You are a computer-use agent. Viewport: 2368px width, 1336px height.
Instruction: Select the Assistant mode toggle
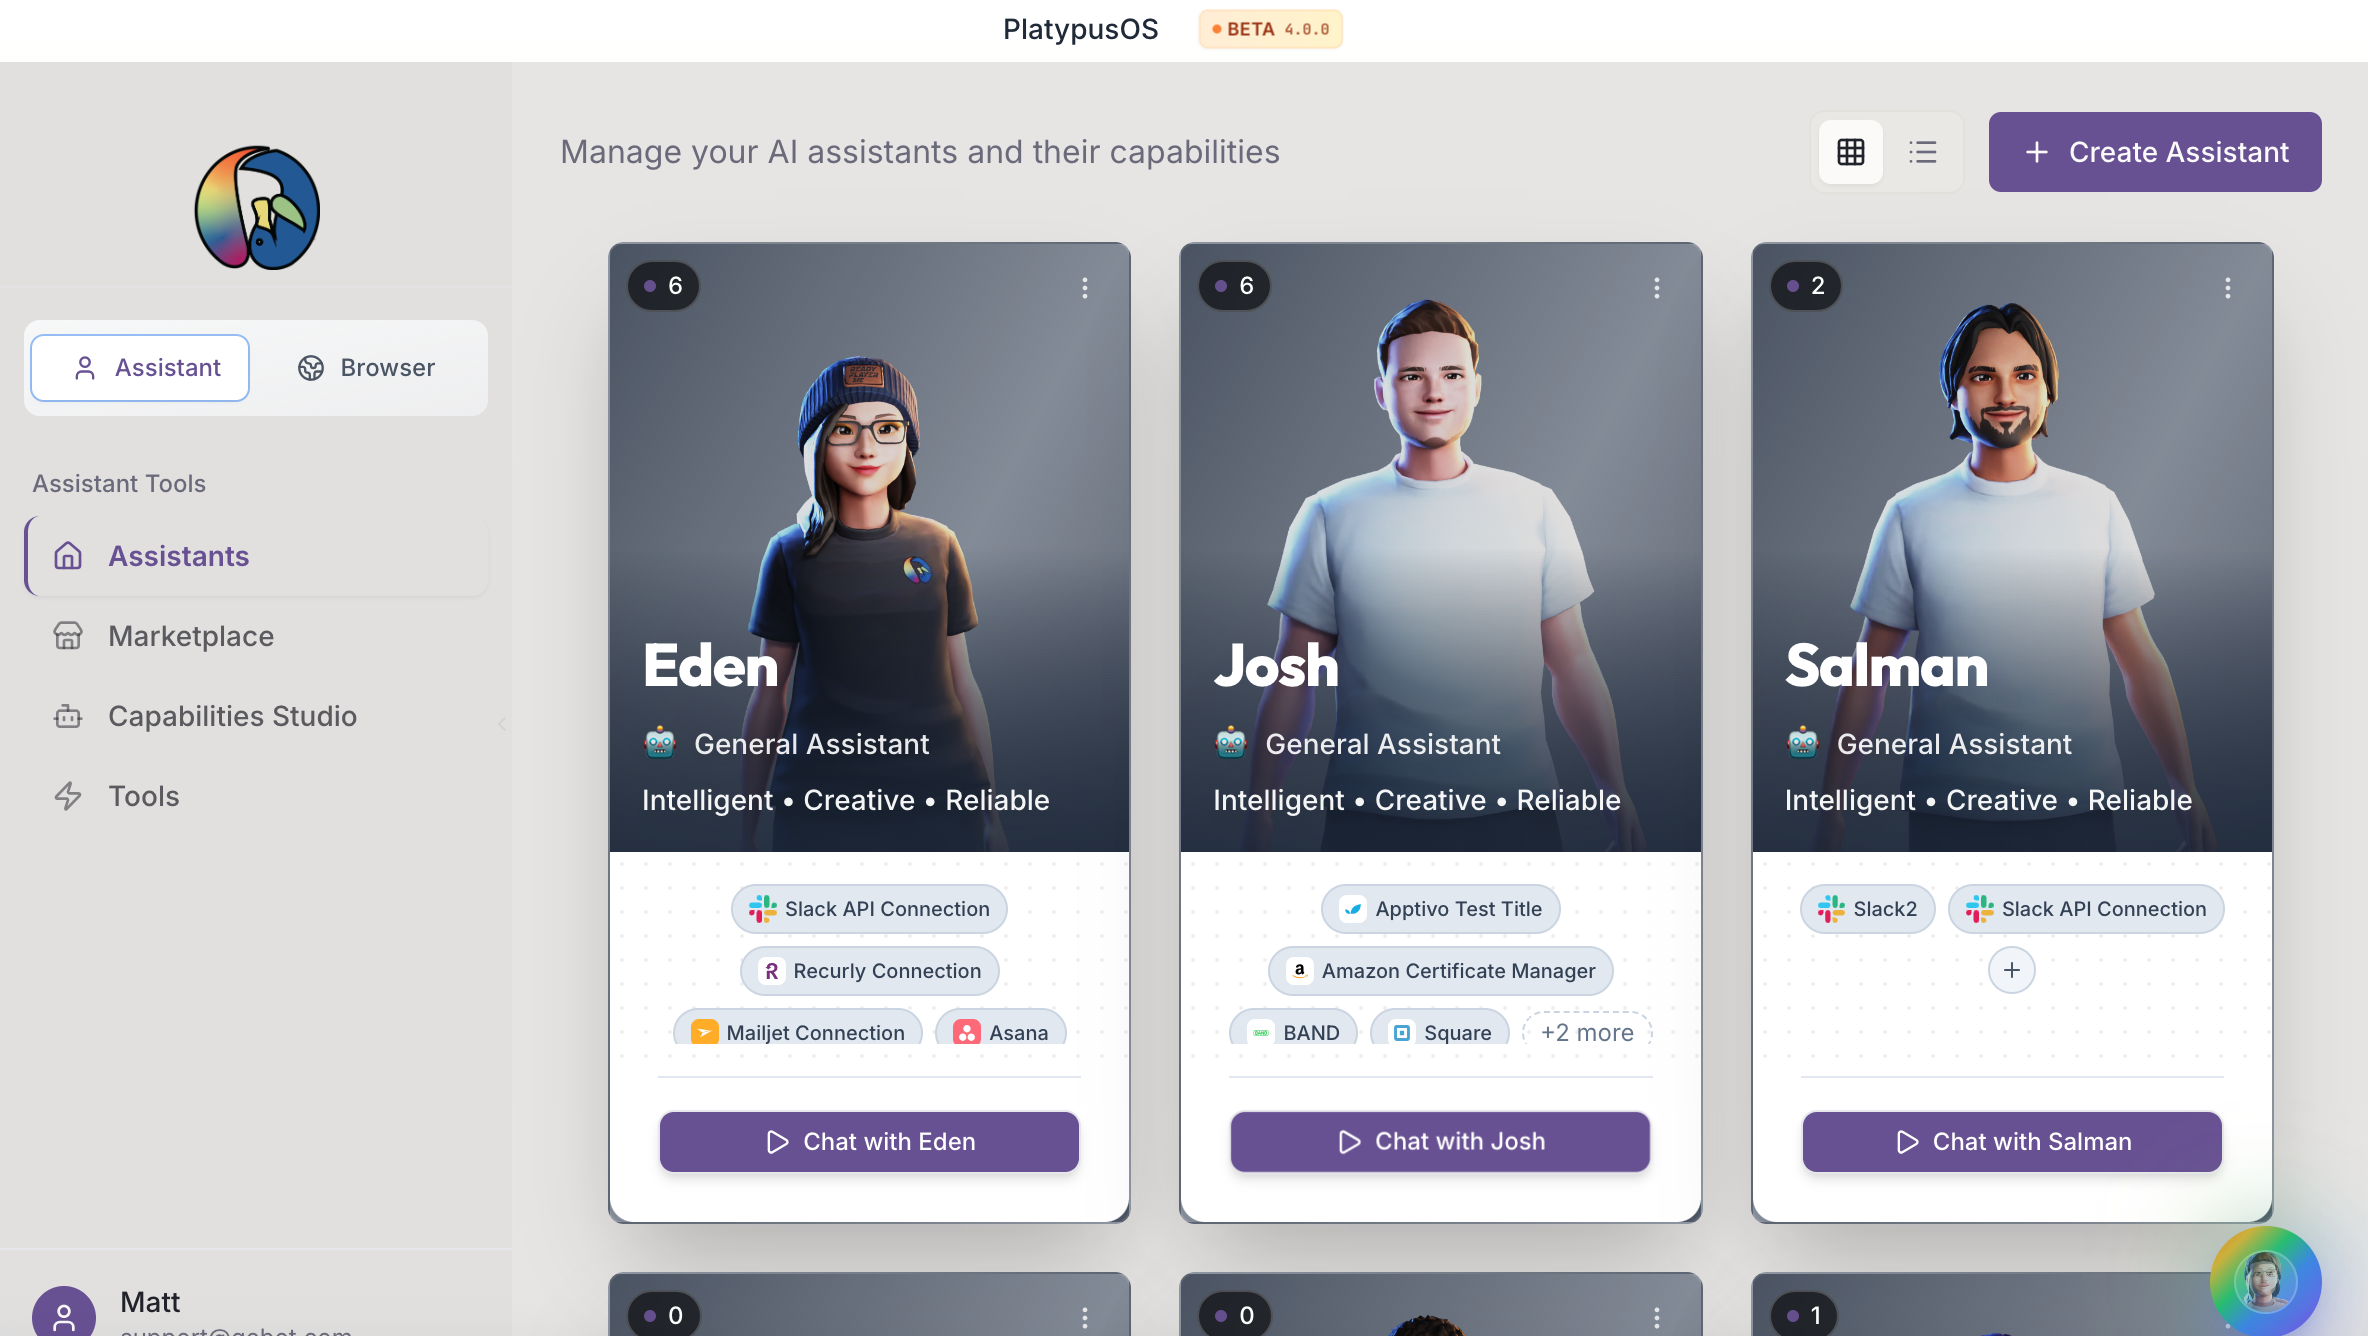(x=140, y=368)
